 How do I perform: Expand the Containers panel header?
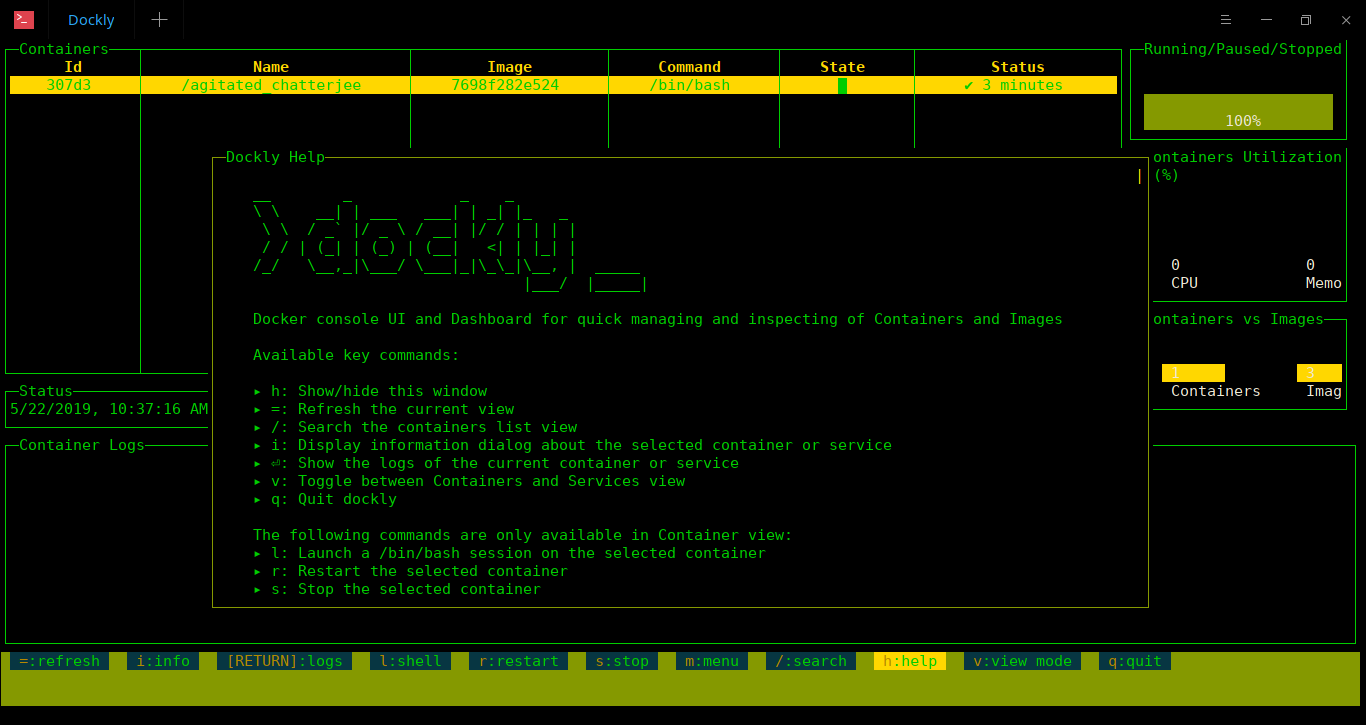64,48
